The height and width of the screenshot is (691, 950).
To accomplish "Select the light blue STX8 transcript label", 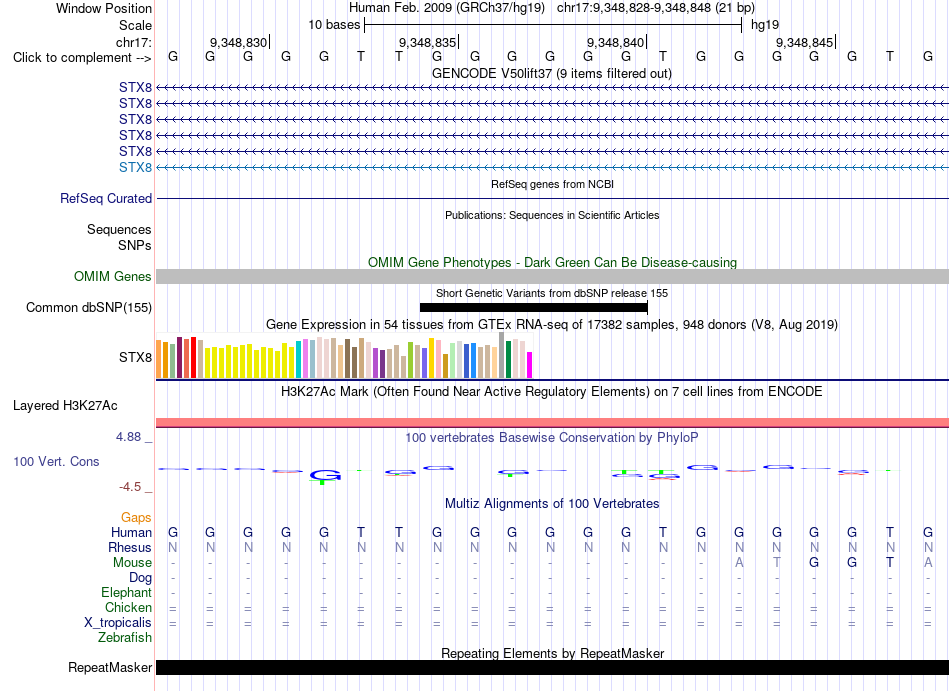I will [135, 167].
